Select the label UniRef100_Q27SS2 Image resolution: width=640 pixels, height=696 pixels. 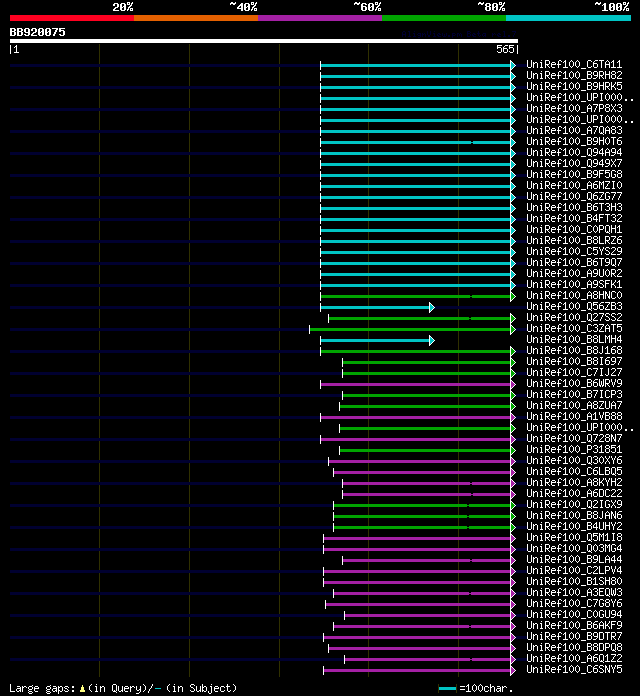(x=574, y=317)
